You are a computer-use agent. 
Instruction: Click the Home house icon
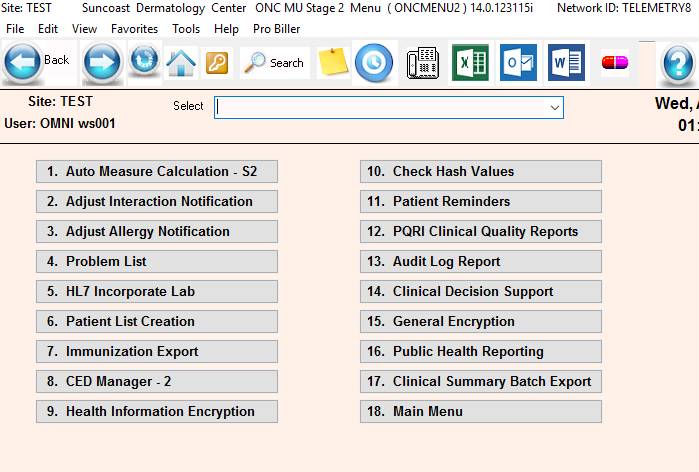click(x=181, y=62)
